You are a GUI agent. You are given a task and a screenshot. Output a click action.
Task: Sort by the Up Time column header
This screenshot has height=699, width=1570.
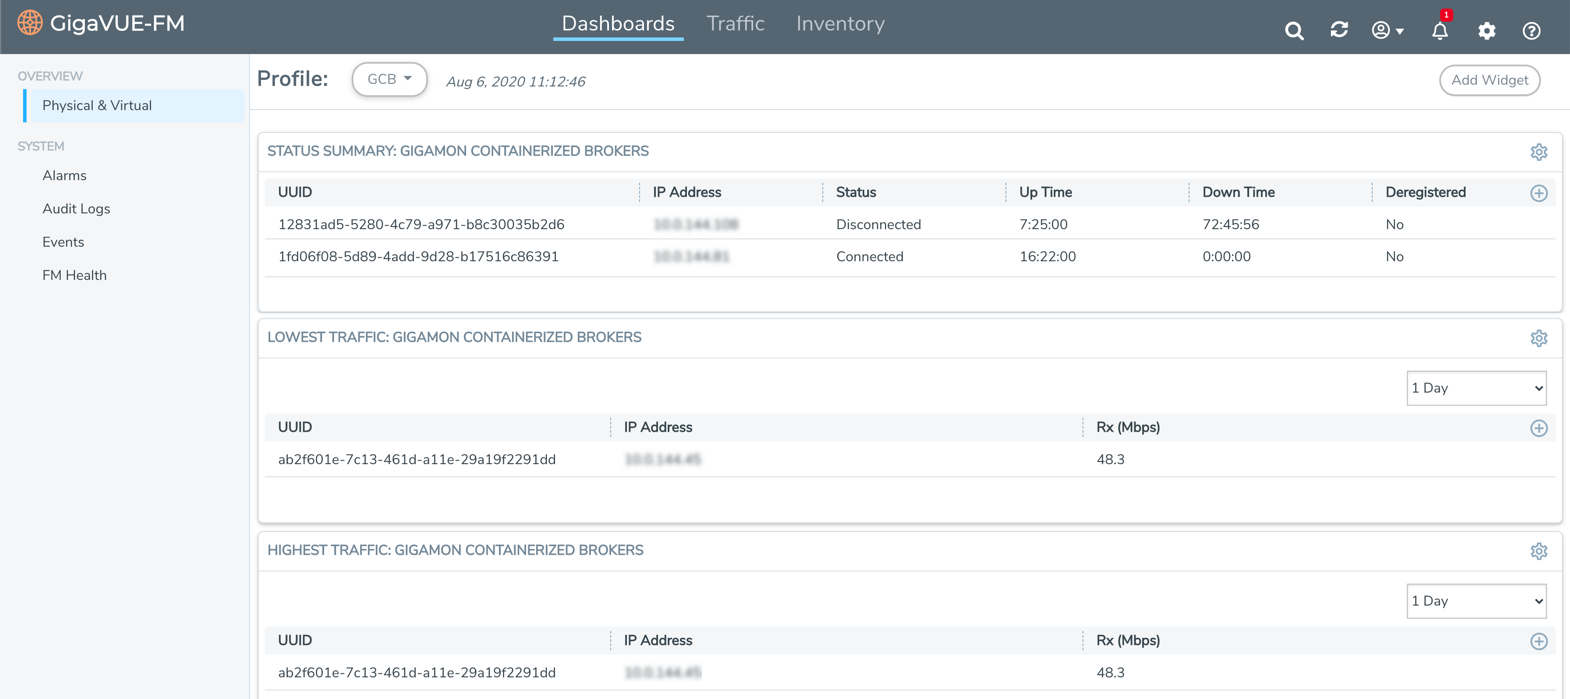1045,192
